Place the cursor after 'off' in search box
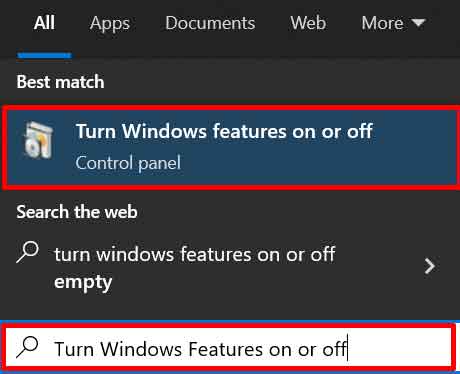 [x=347, y=348]
